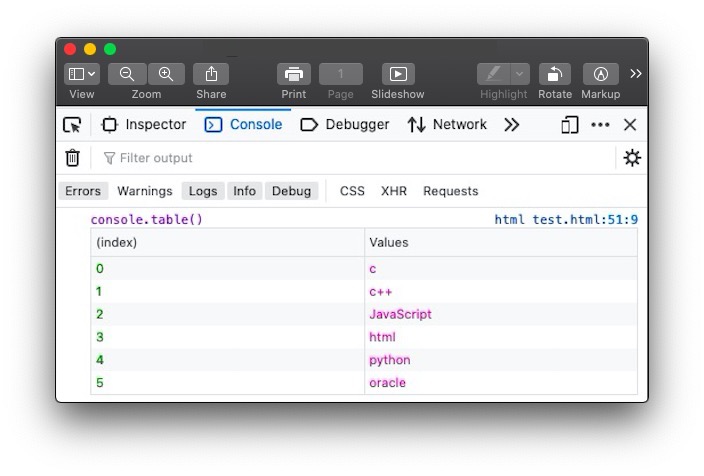Toggle the Logs filter

click(203, 191)
